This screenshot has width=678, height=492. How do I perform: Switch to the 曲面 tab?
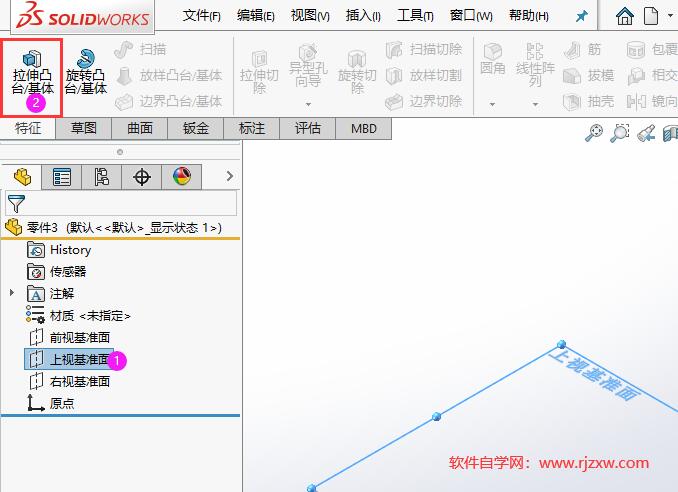(x=140, y=128)
